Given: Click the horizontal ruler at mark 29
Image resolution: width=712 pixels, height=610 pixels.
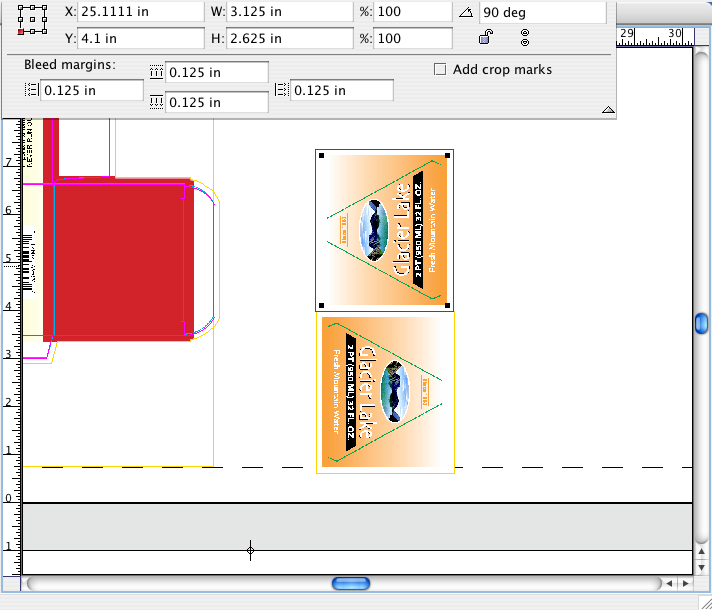Looking at the screenshot, I should pos(627,35).
